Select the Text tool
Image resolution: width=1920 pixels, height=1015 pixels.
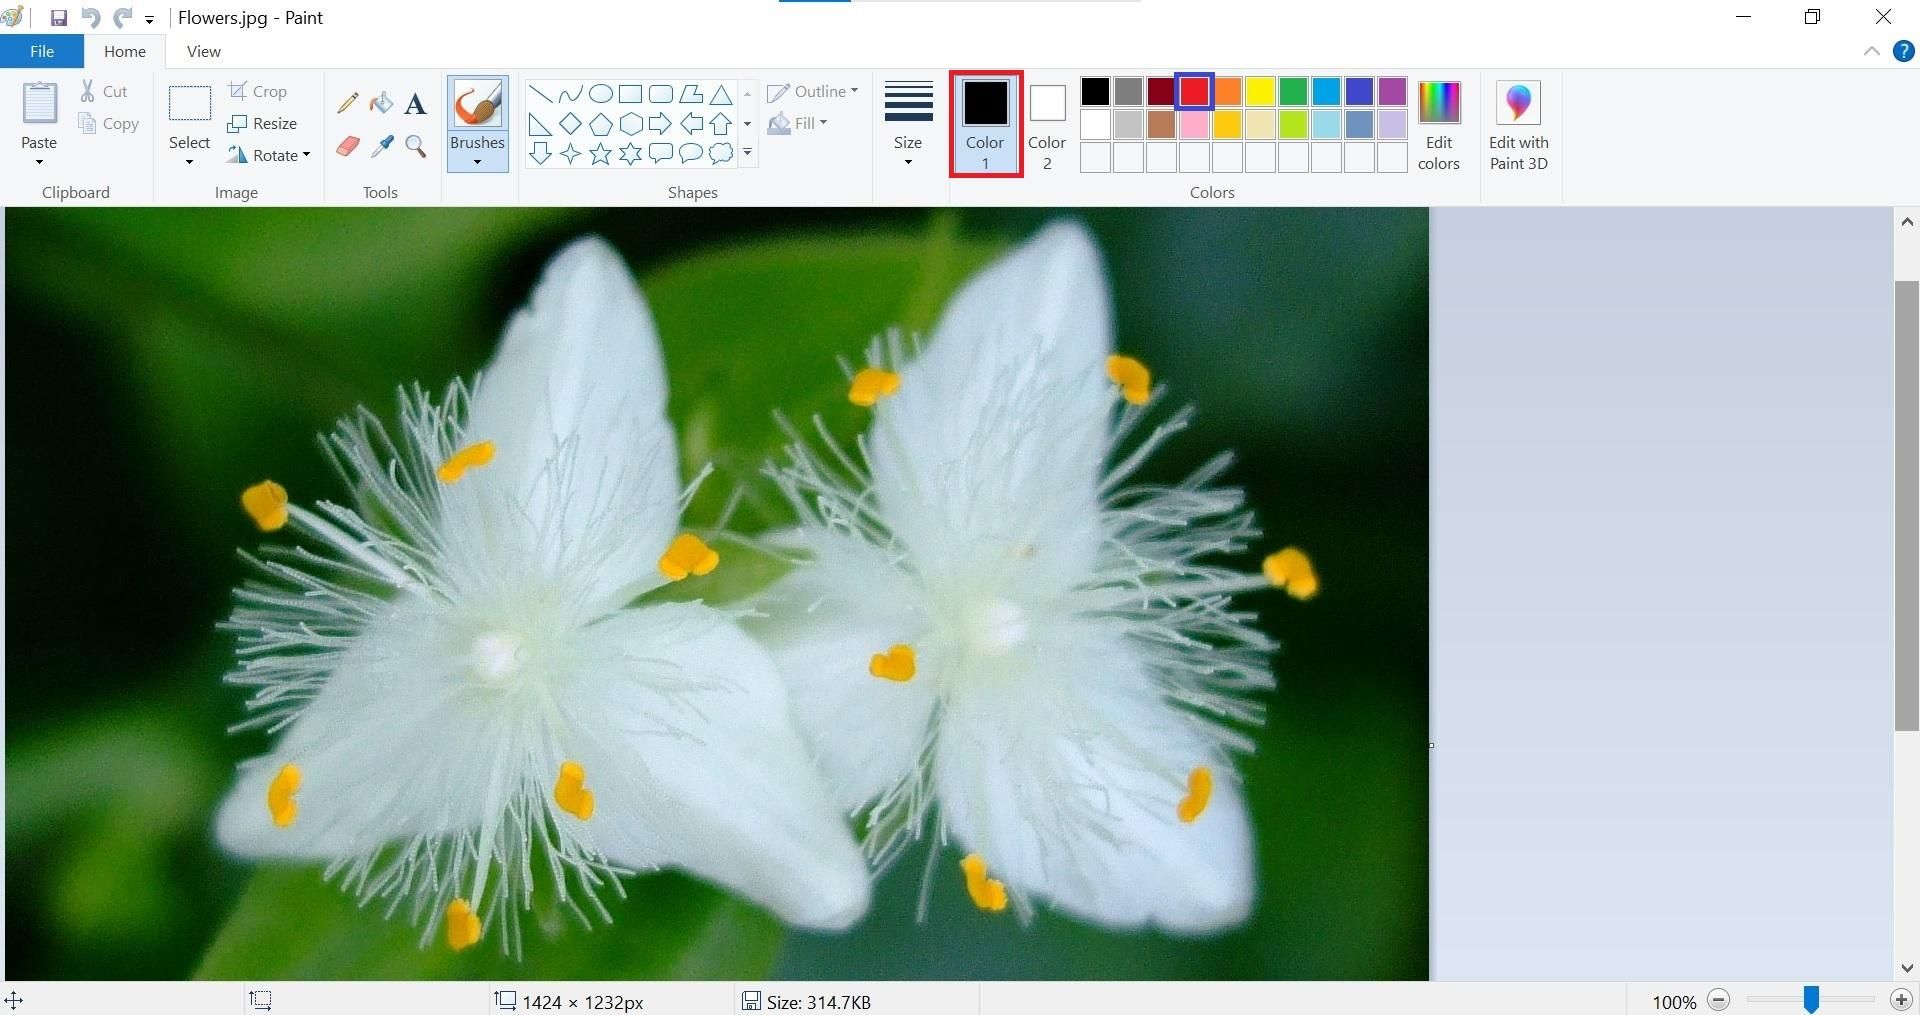(x=415, y=102)
